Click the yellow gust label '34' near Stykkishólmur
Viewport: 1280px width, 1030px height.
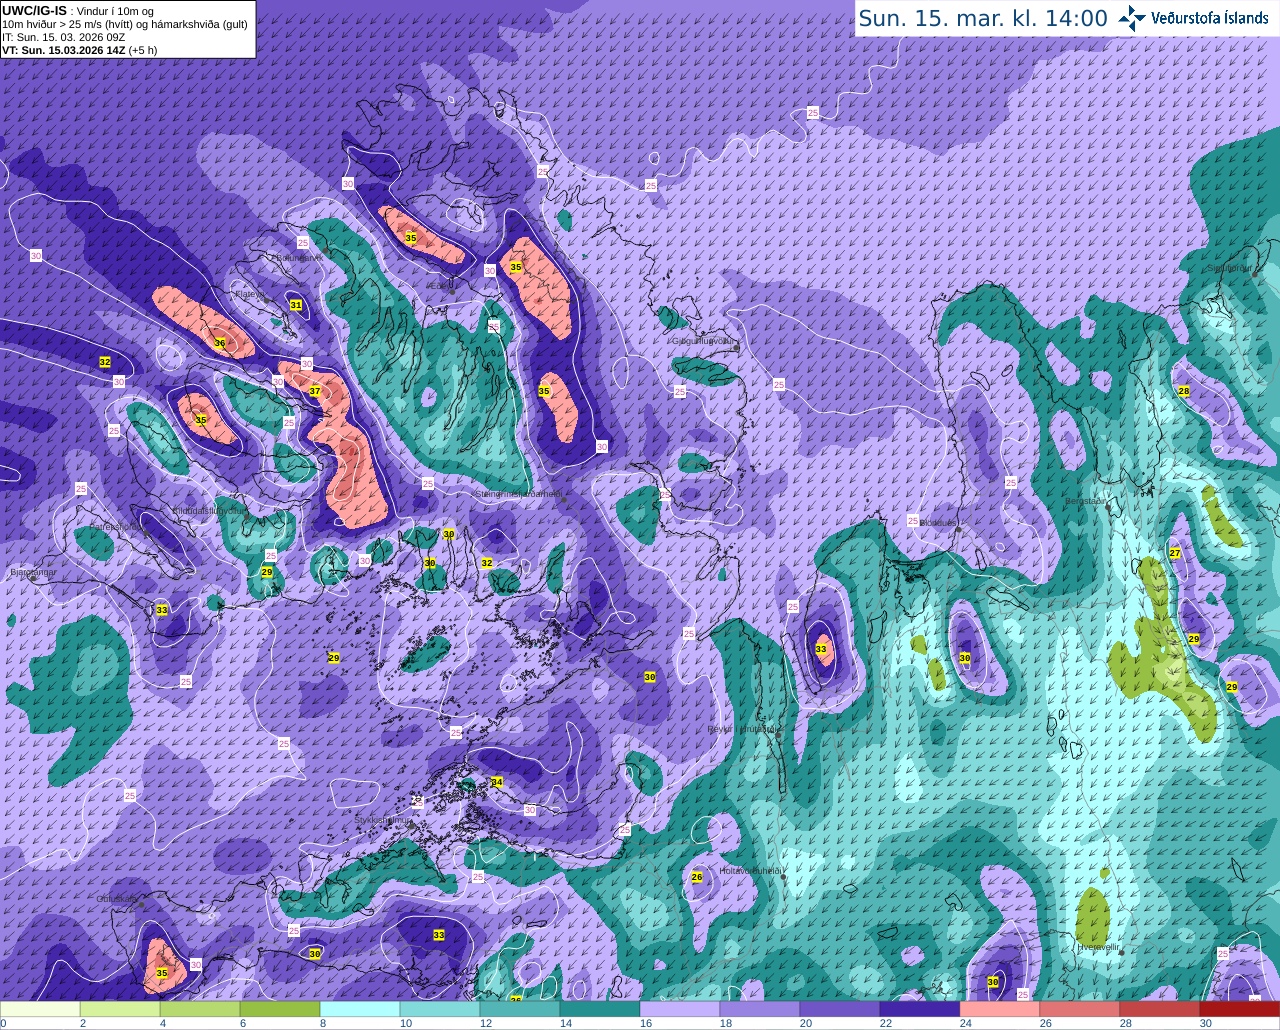pyautogui.click(x=497, y=782)
